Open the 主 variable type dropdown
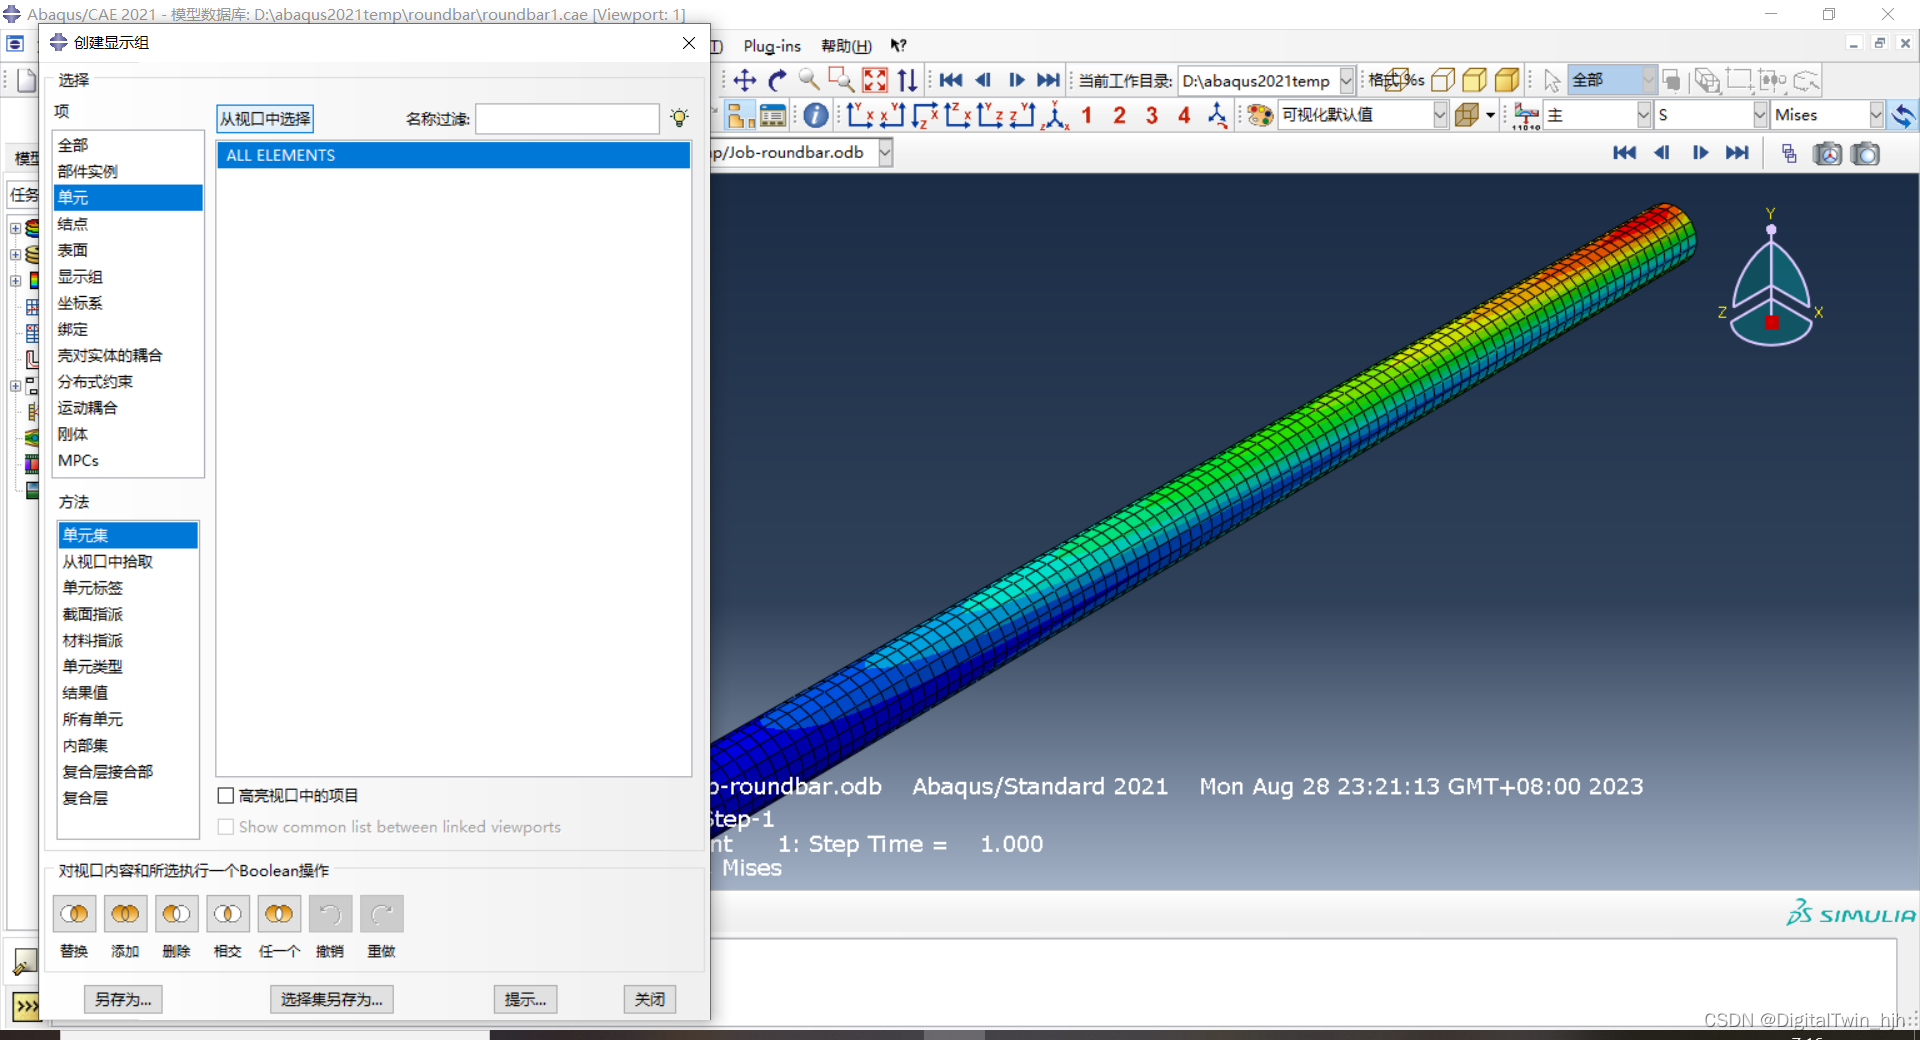This screenshot has width=1920, height=1040. coord(1643,115)
